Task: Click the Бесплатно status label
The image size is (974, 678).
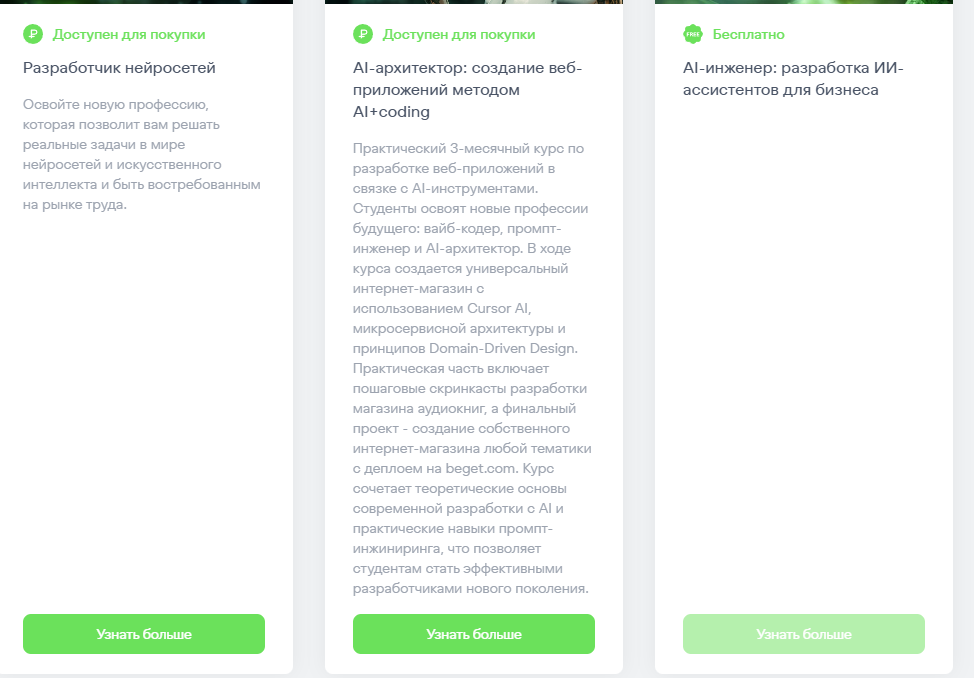Action: coord(748,34)
